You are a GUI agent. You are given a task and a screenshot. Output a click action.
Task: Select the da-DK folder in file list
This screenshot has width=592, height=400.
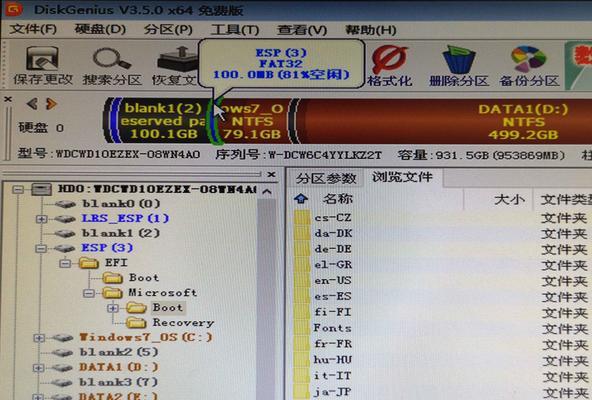click(333, 233)
